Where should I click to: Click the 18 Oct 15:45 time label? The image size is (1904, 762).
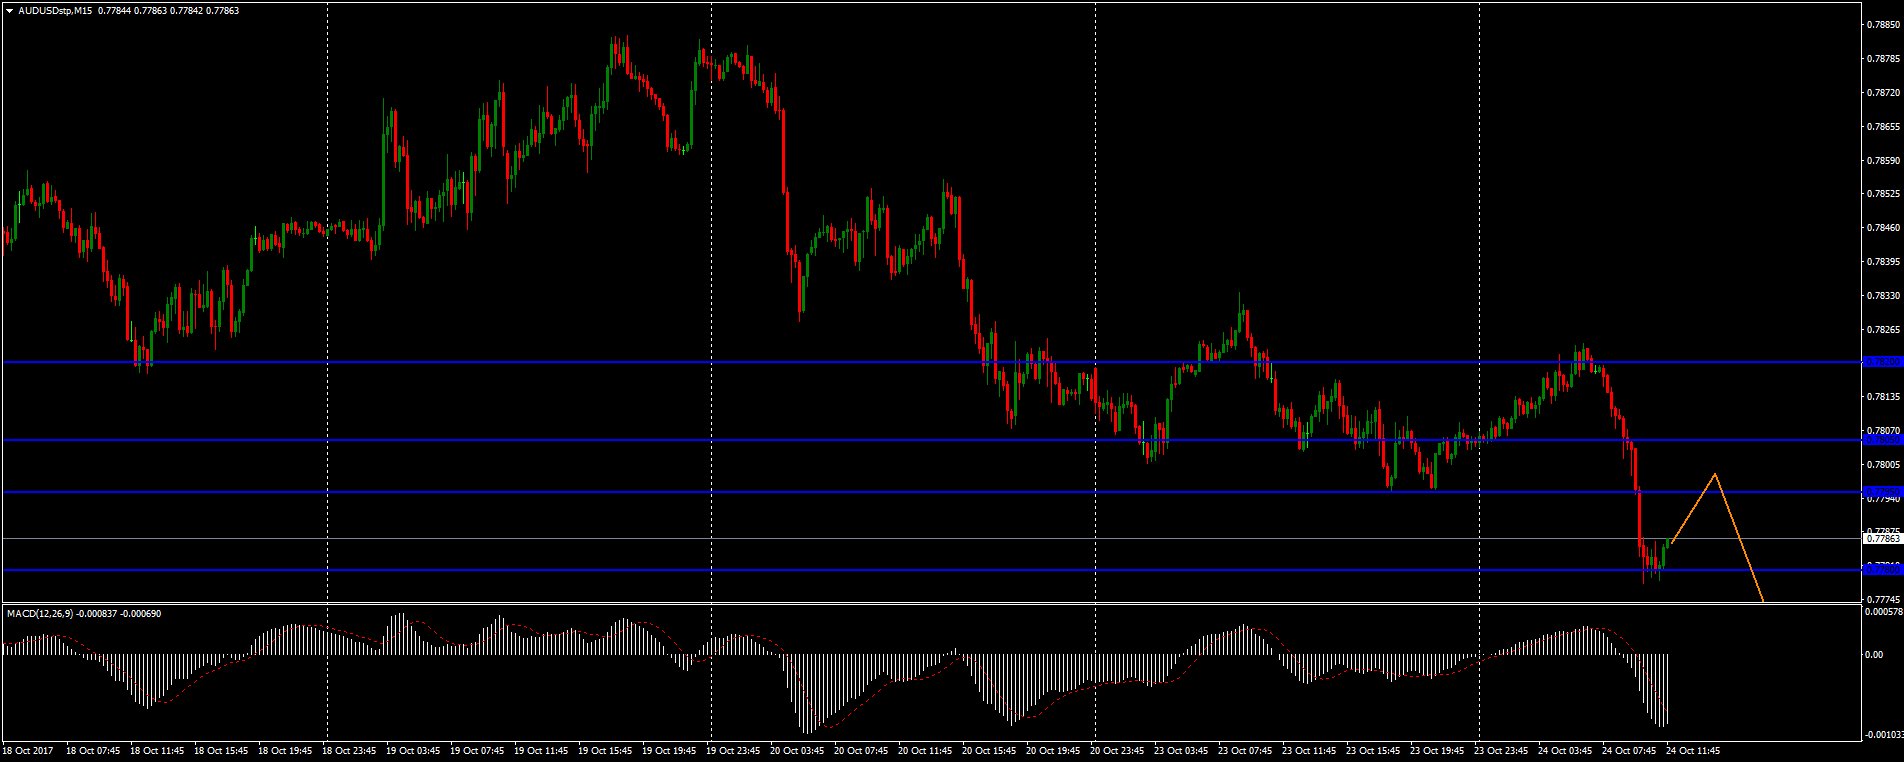click(x=220, y=750)
